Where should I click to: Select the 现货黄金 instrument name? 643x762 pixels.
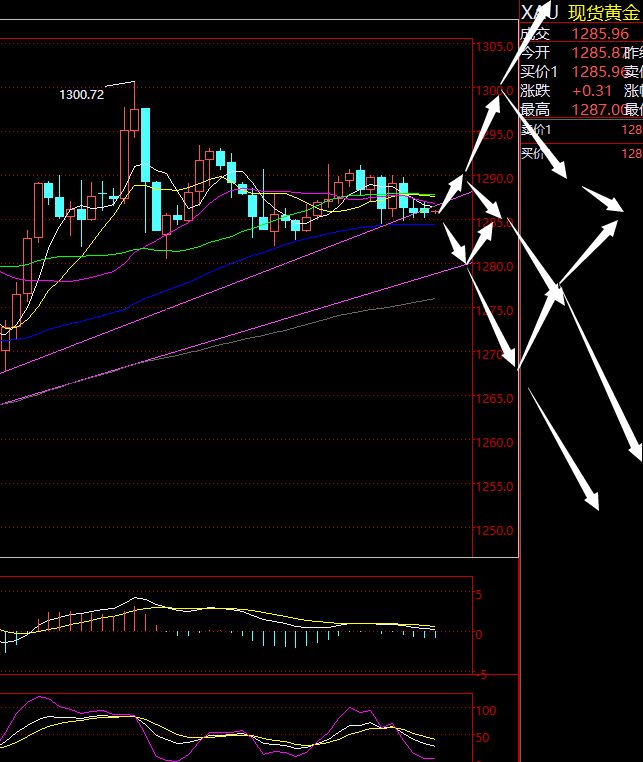point(604,13)
